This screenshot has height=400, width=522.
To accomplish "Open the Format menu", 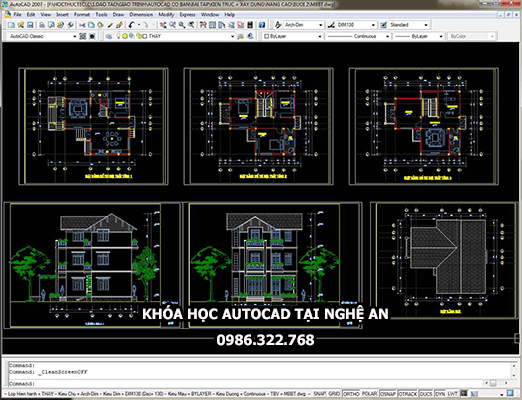I will click(x=82, y=15).
